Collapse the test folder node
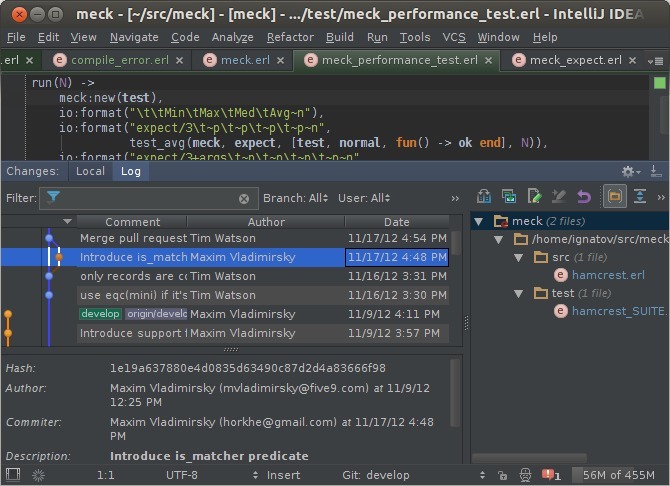Screen dimensions: 670x486 tap(519, 294)
